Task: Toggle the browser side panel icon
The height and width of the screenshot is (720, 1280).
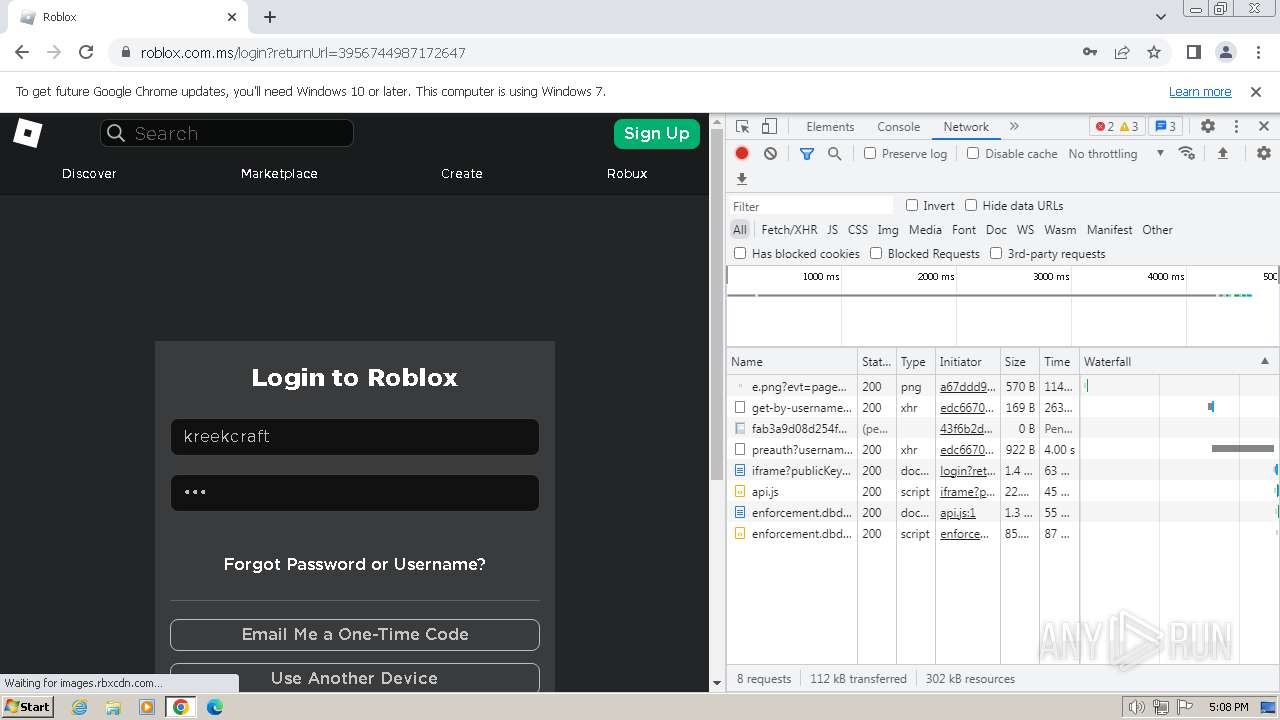Action: tap(1193, 52)
